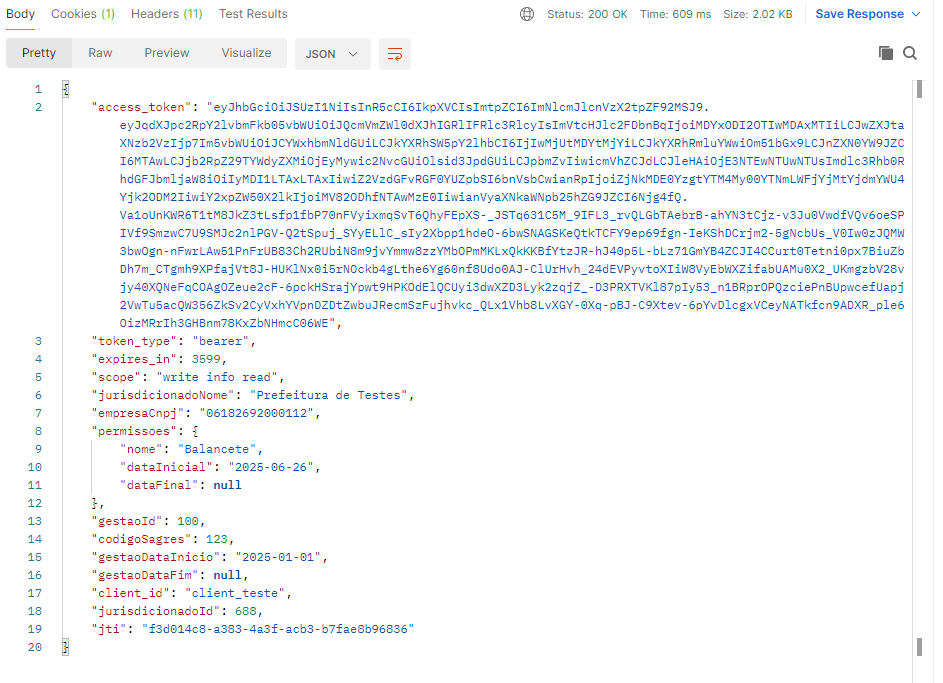Click the "access_token" key
The width and height of the screenshot is (943, 683).
tap(141, 107)
